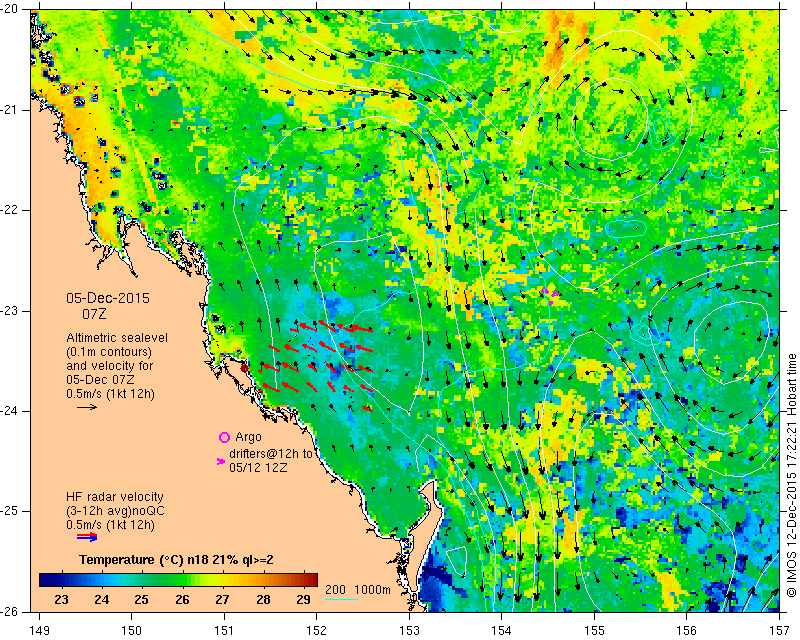Viewport: 800px width, 640px height.
Task: Click the Temperature (°C) n18 21% ql>=2 title
Action: pyautogui.click(x=176, y=560)
